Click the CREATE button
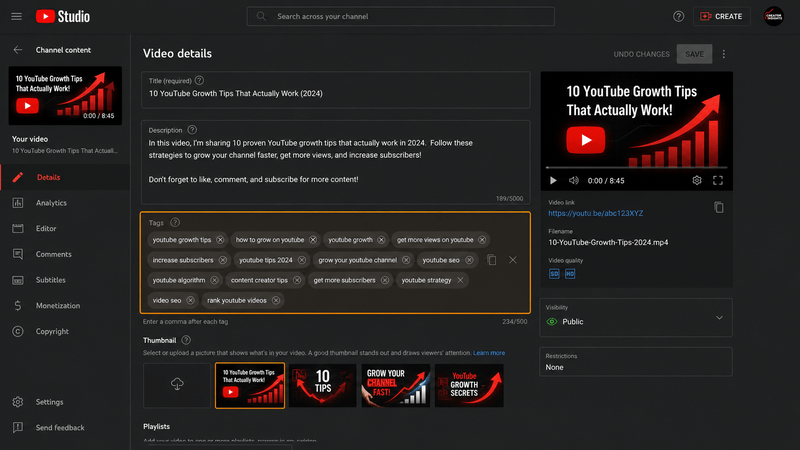Viewport: 800px width, 450px height. tap(721, 16)
